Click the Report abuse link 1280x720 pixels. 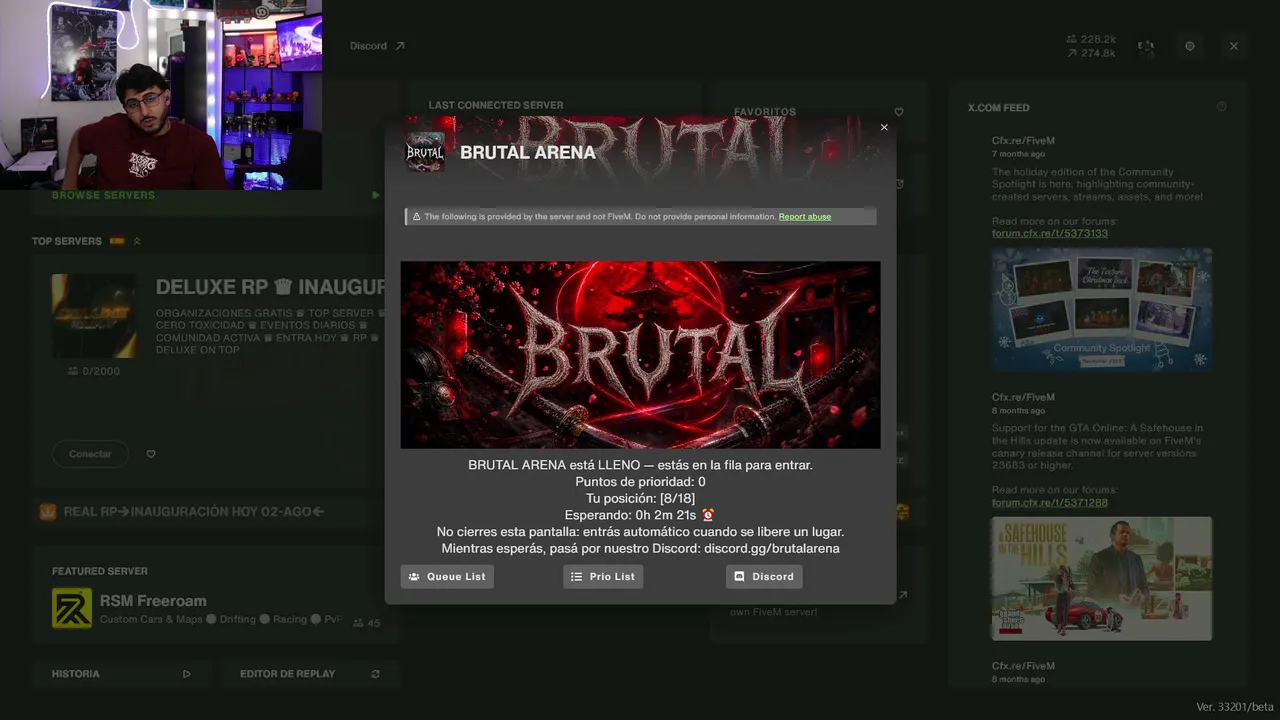click(805, 217)
